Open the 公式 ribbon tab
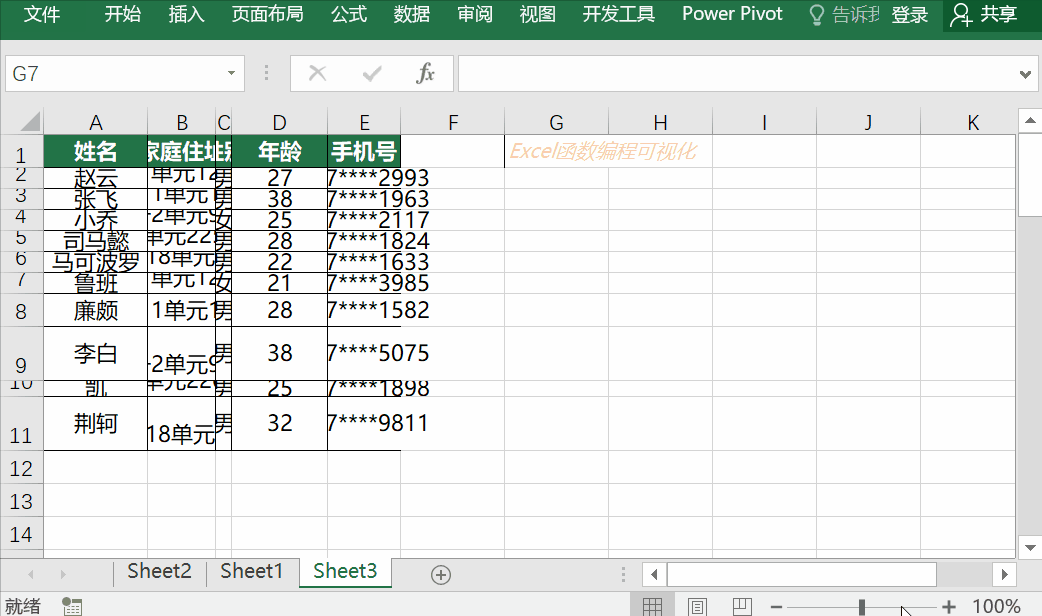1042x616 pixels. (x=349, y=14)
